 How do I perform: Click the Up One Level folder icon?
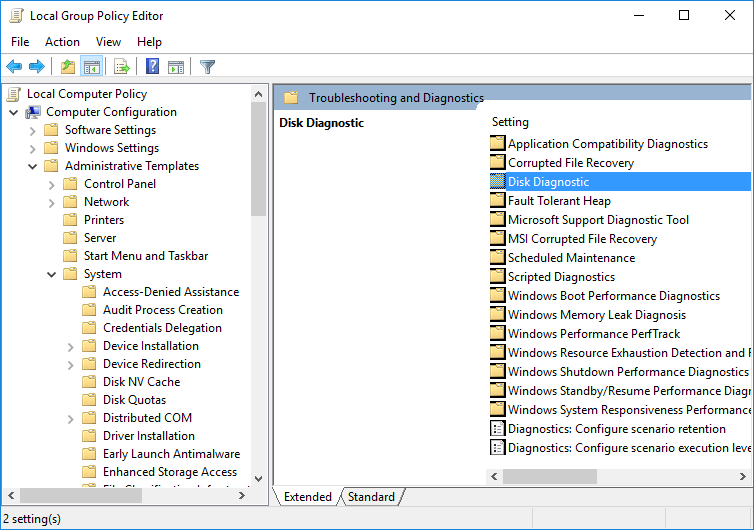click(67, 67)
